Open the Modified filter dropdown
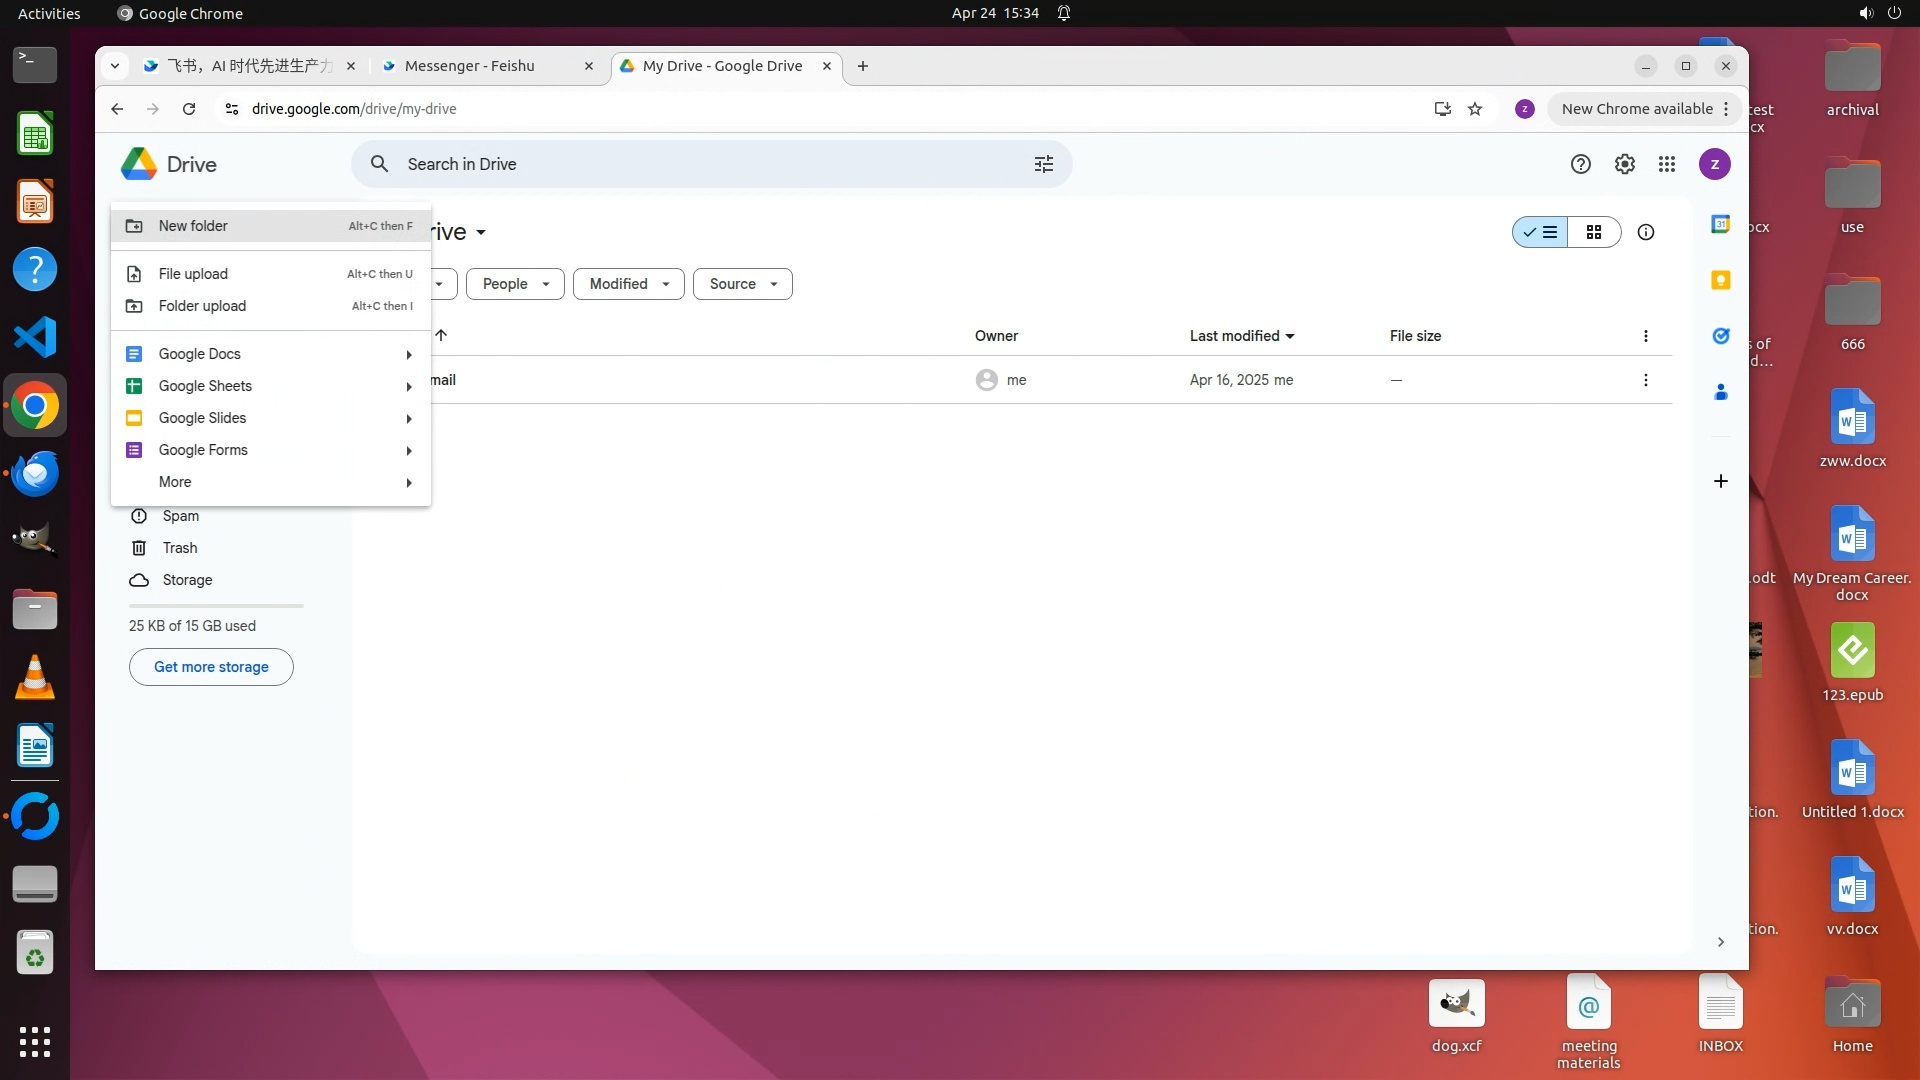This screenshot has width=1920, height=1080. point(628,284)
